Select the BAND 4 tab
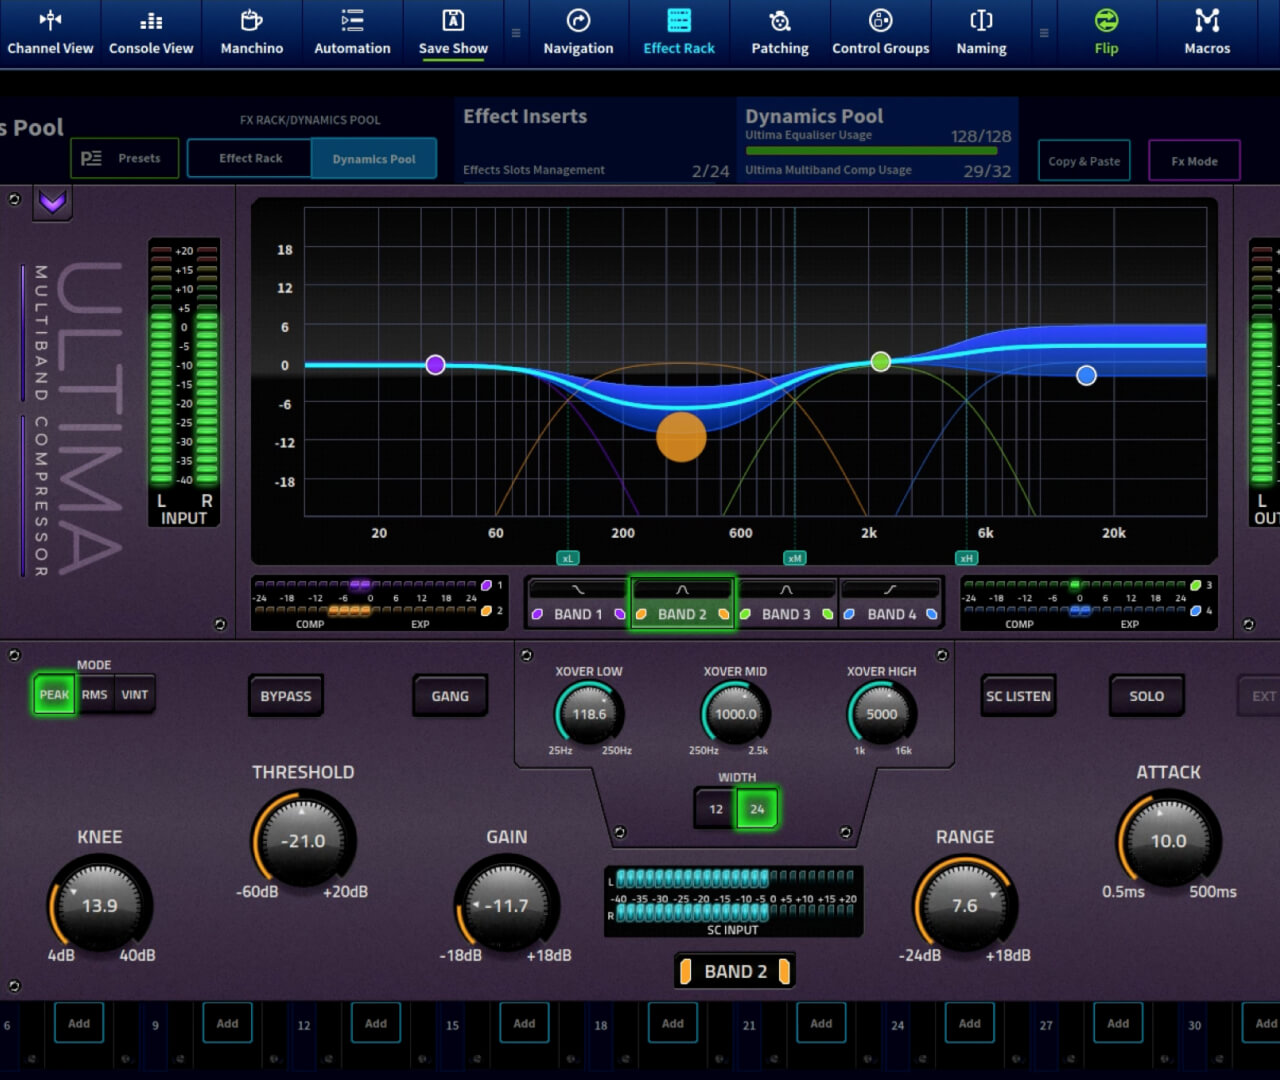The height and width of the screenshot is (1080, 1280). [890, 603]
